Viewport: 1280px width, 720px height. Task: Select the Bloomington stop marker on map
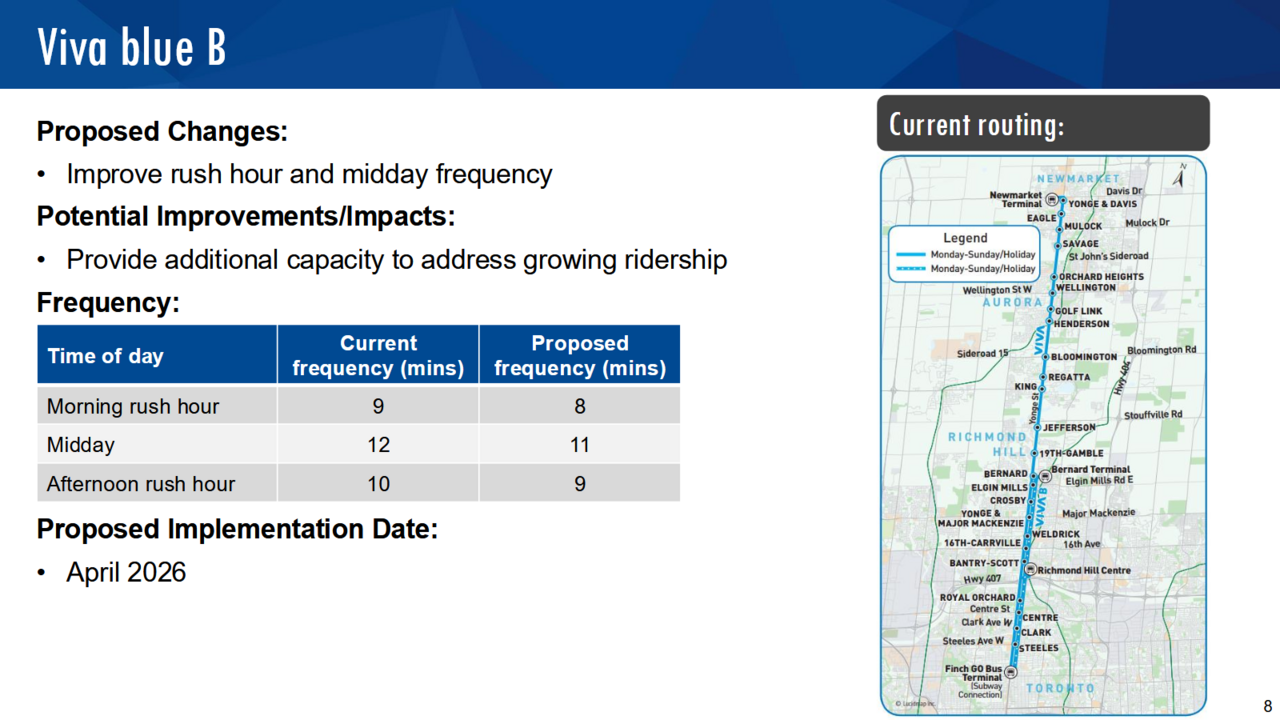(1045, 357)
